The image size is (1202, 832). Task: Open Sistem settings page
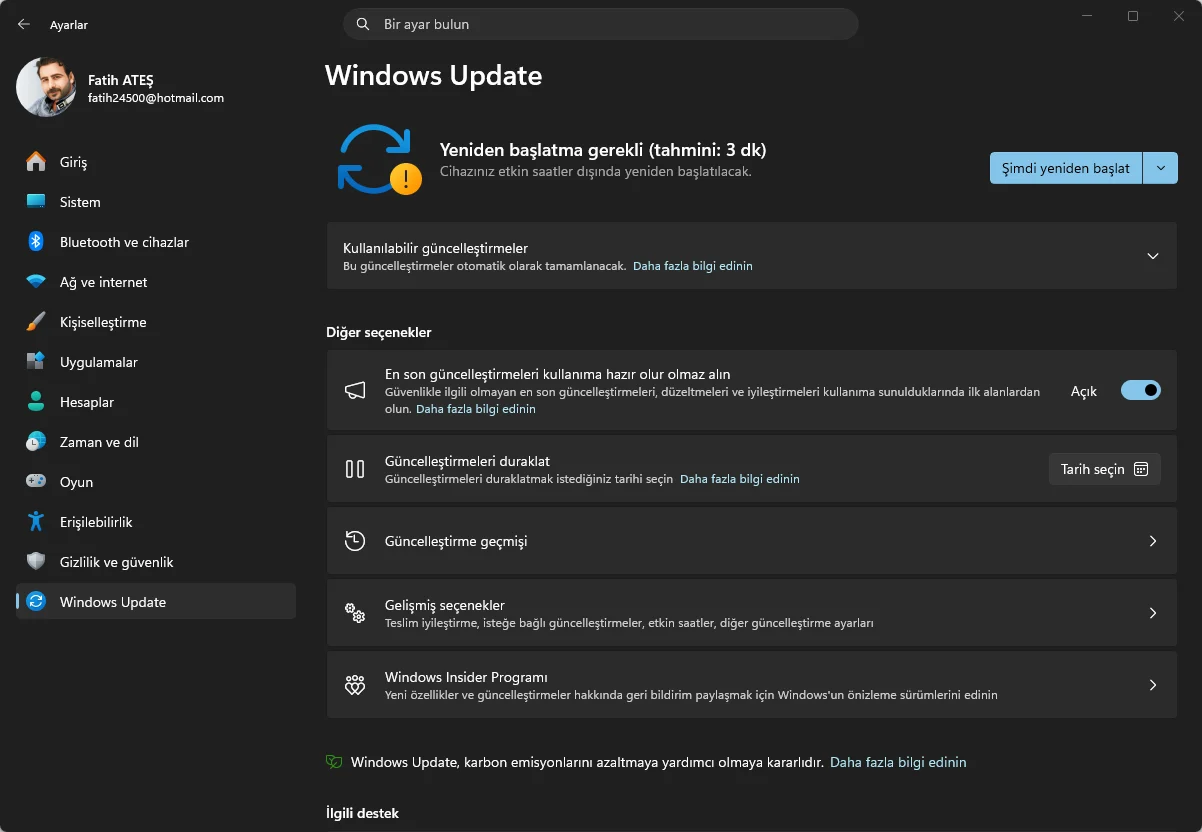pyautogui.click(x=156, y=202)
